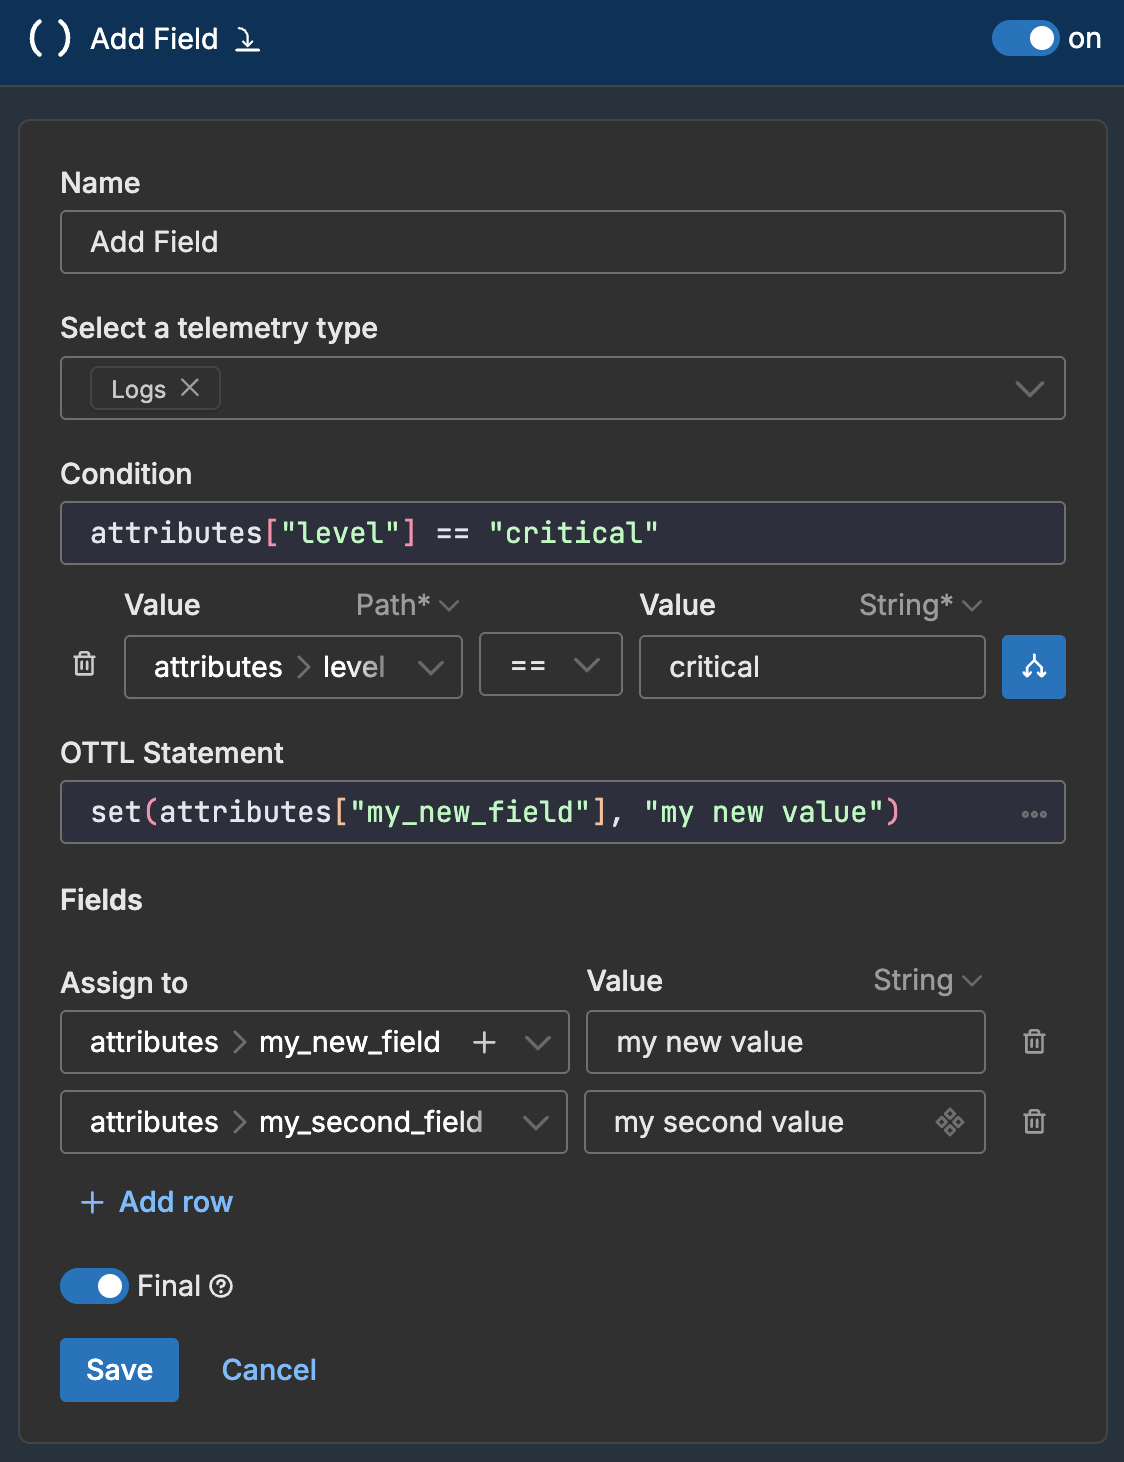Viewport: 1124px width, 1462px height.
Task: Click the blue branch condition button
Action: click(x=1033, y=667)
